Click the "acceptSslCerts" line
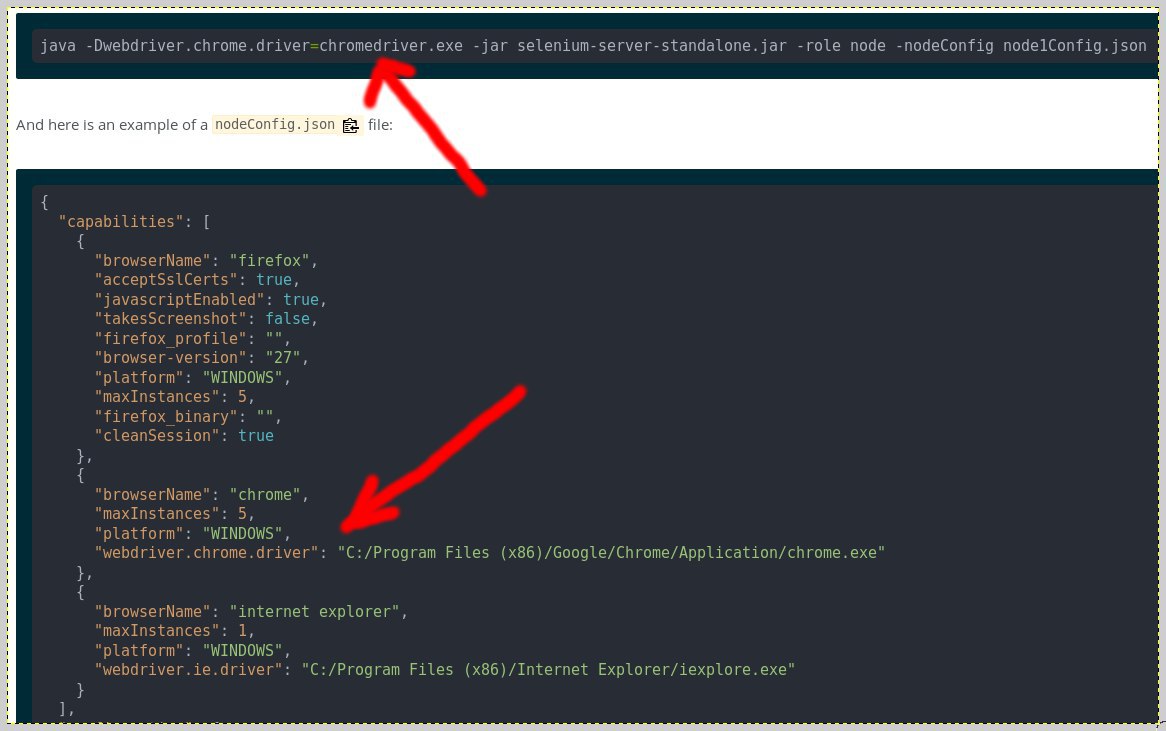Viewport: 1166px width, 731px height. [197, 280]
